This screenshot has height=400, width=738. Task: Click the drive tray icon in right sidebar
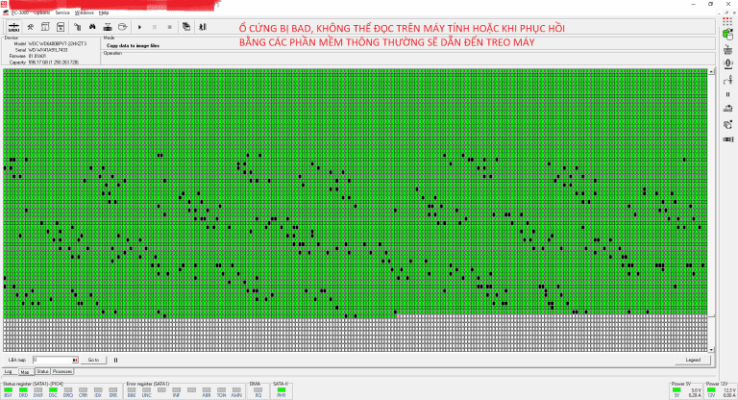(728, 109)
